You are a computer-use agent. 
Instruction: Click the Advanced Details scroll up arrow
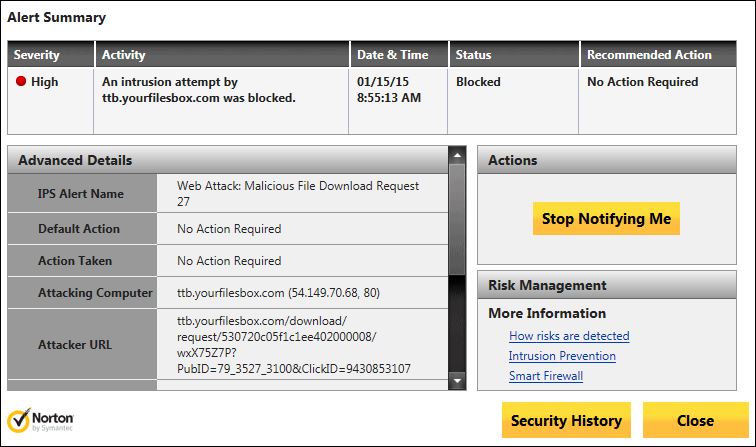[457, 155]
